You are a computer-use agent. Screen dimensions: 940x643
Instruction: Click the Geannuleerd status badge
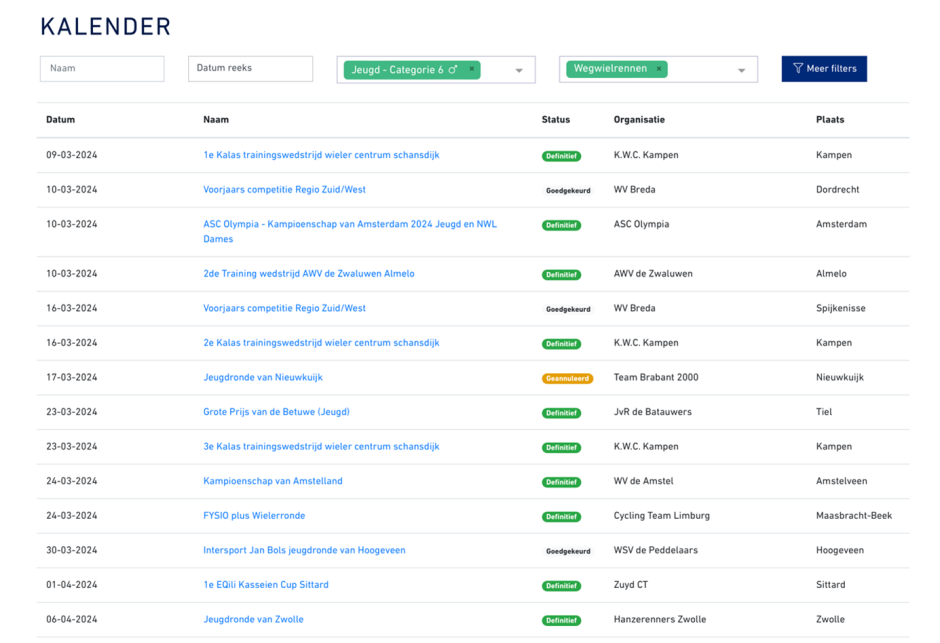point(567,379)
